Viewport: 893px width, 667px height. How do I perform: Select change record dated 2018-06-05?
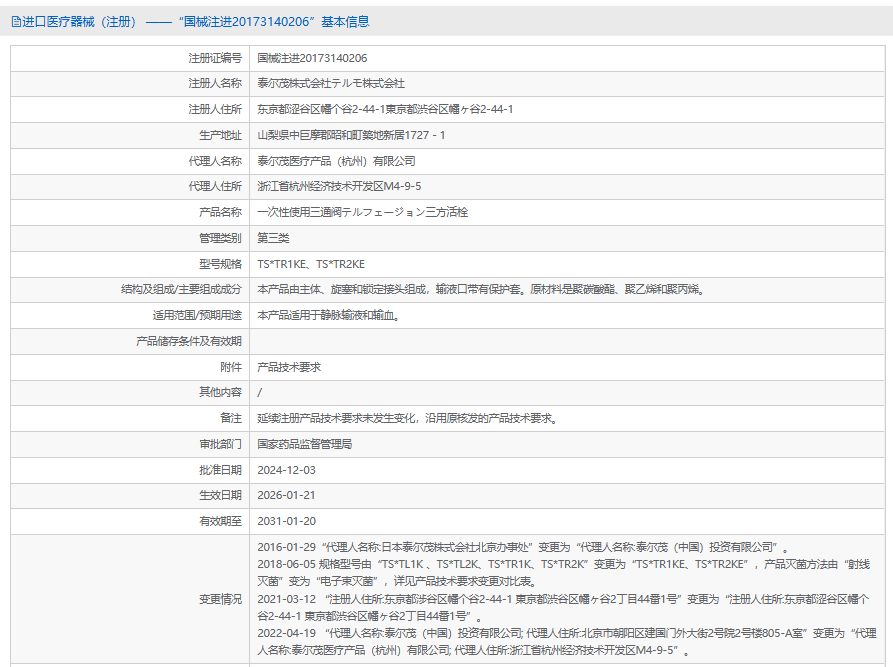click(x=564, y=573)
